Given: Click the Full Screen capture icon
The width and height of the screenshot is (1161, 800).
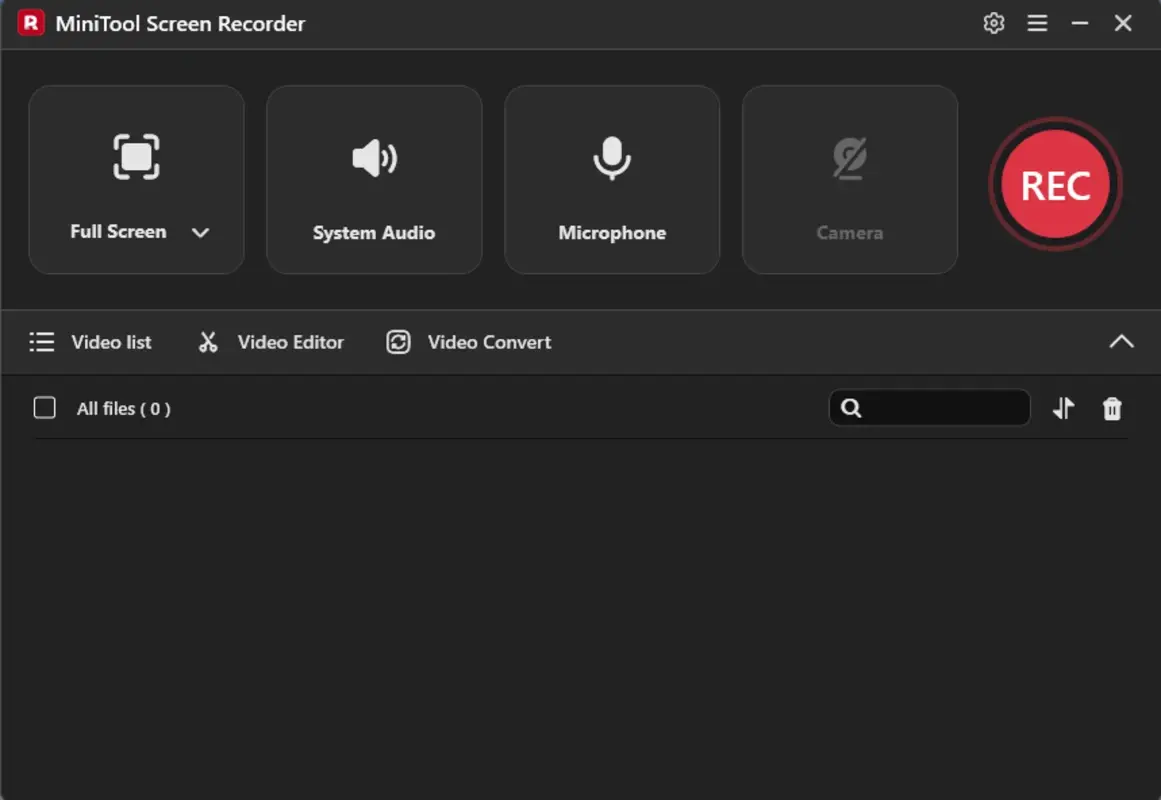Looking at the screenshot, I should 136,157.
